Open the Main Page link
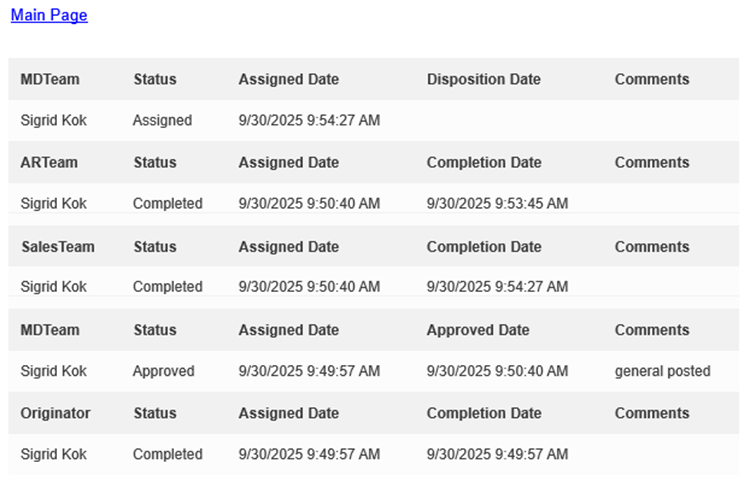 [x=49, y=15]
